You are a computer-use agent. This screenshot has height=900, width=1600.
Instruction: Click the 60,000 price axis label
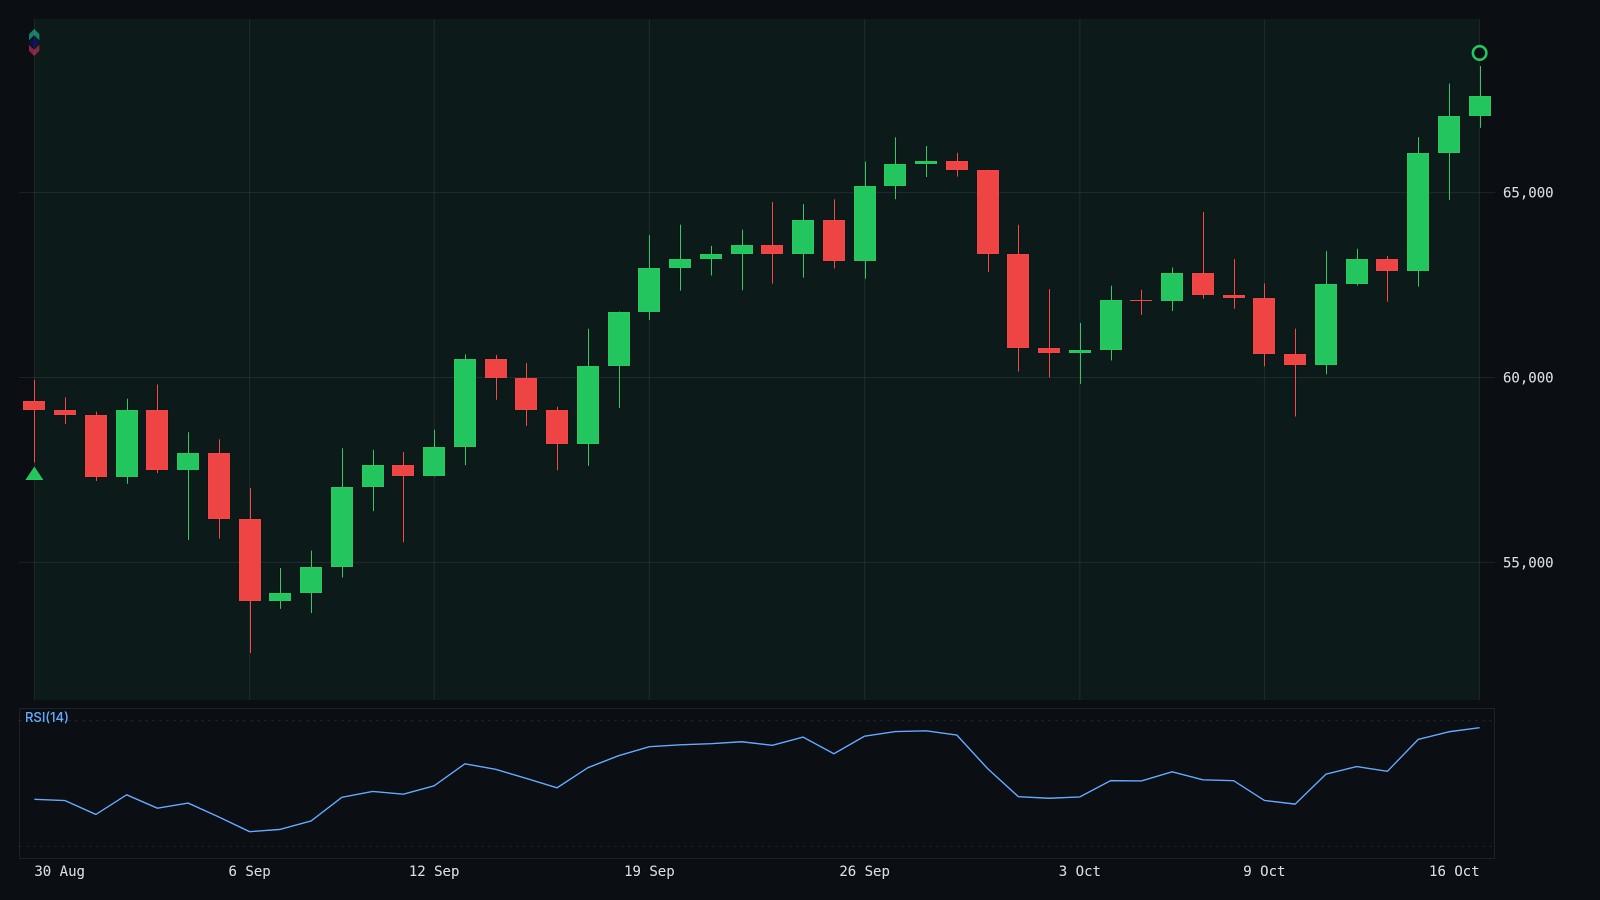point(1528,377)
